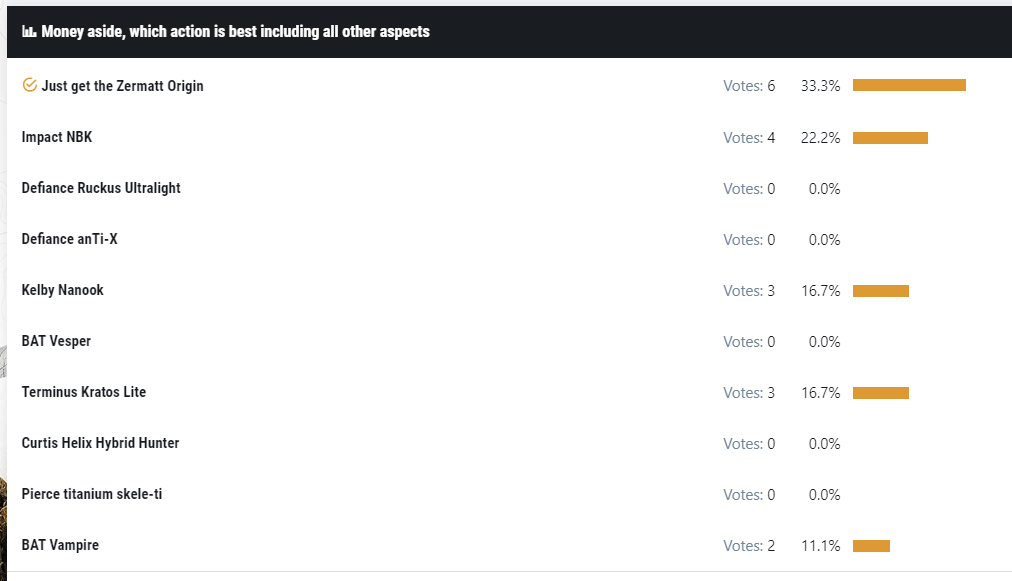
Task: Select the 'Kelby Nanook' poll option
Action: tap(63, 290)
